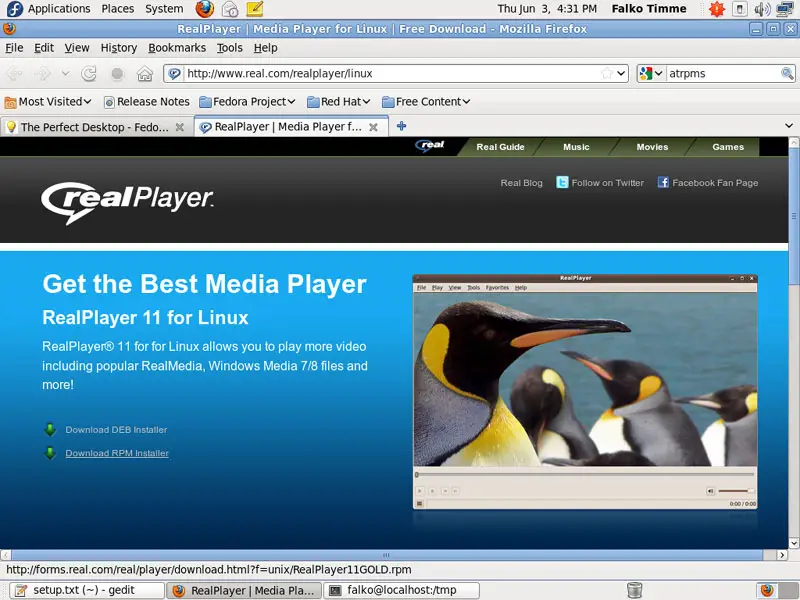
Task: Expand the address bar URL dropdown
Action: pos(621,73)
